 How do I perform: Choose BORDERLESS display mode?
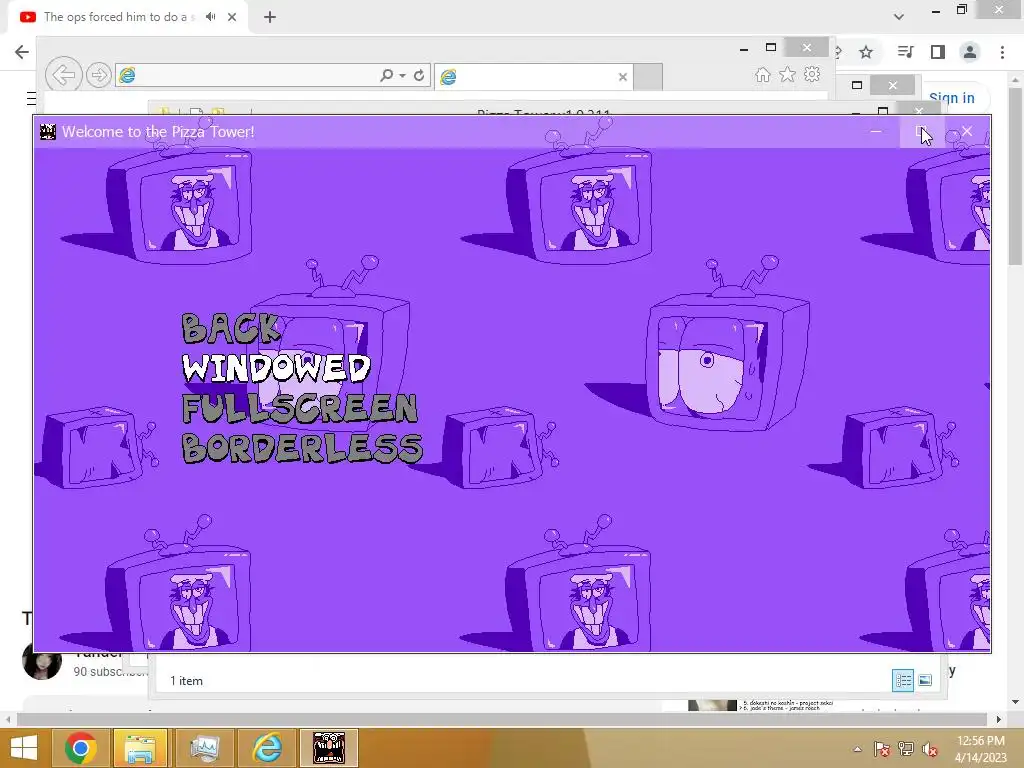click(302, 448)
